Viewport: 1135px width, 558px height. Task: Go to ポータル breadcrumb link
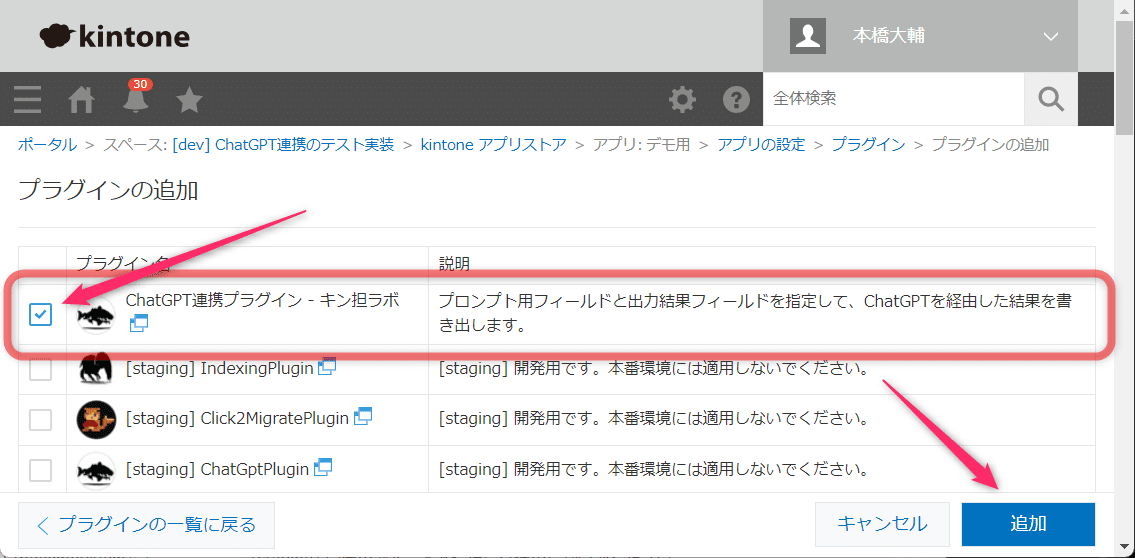[47, 145]
